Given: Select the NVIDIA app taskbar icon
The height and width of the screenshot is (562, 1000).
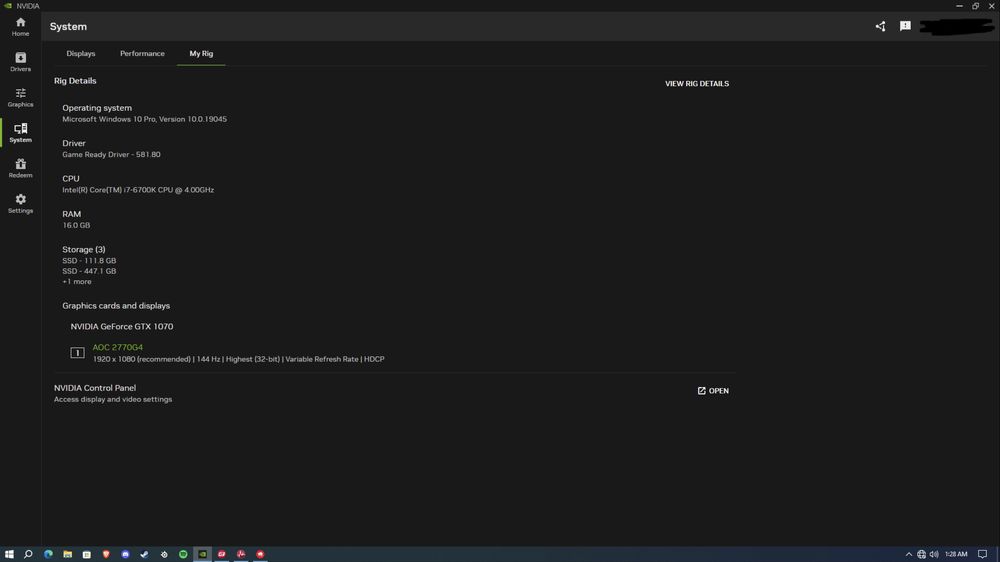Looking at the screenshot, I should 202,554.
